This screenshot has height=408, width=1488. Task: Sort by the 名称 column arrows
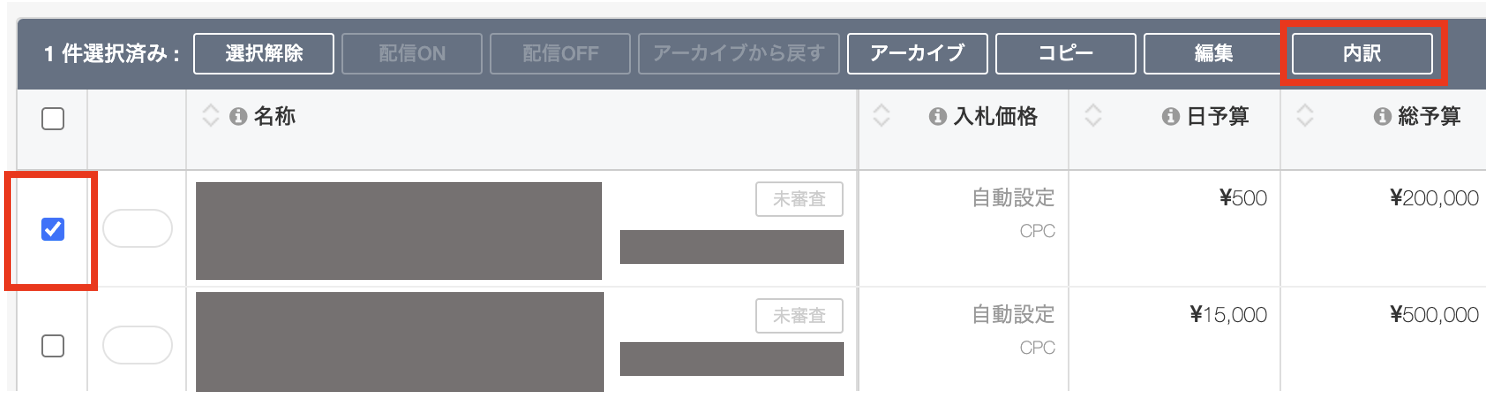pyautogui.click(x=210, y=118)
